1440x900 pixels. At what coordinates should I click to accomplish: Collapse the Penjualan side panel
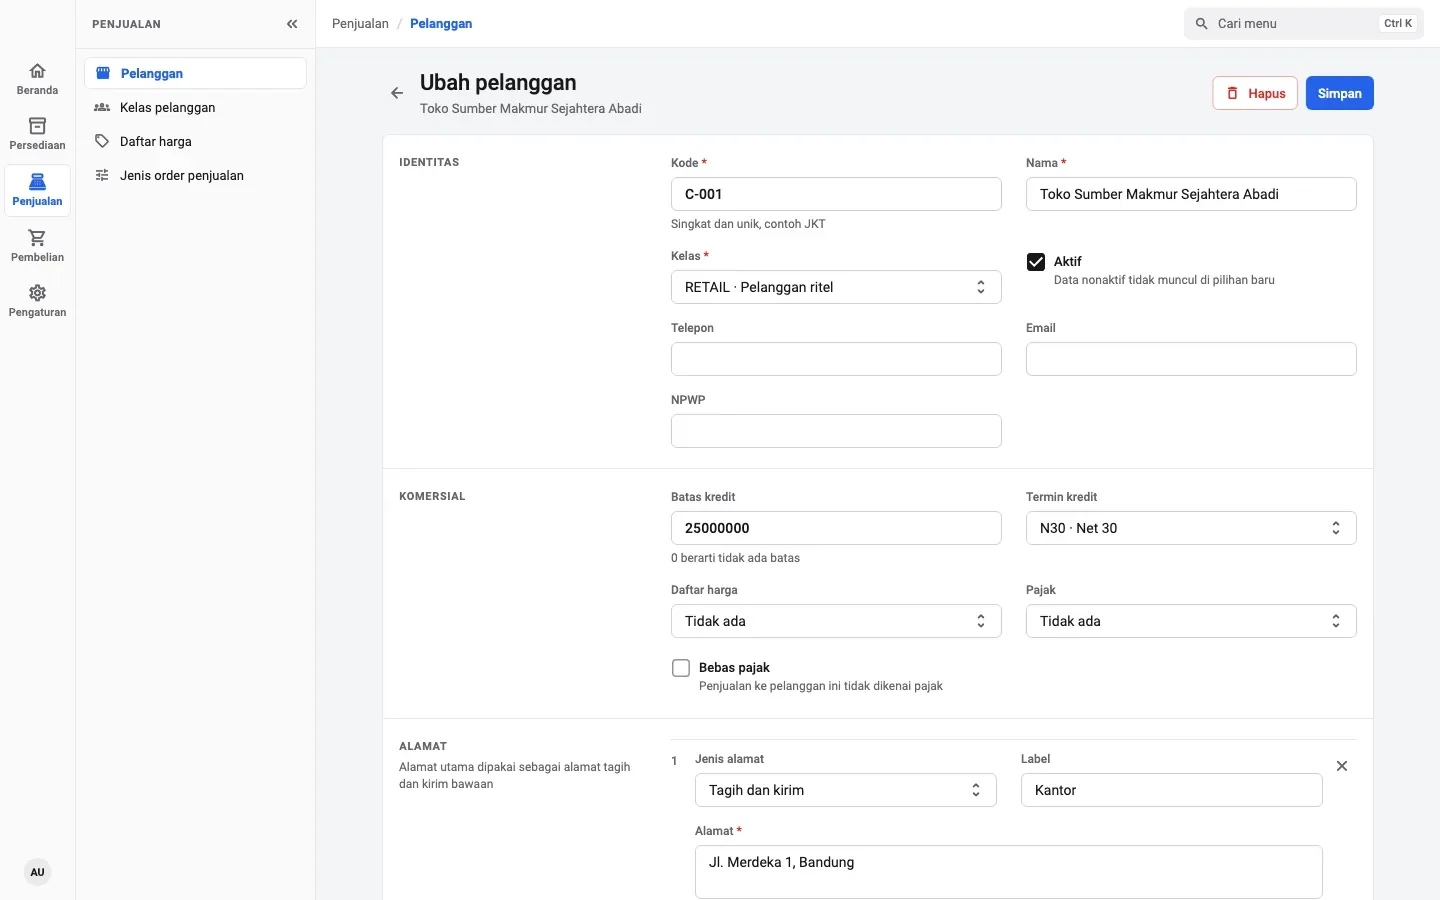(x=292, y=24)
